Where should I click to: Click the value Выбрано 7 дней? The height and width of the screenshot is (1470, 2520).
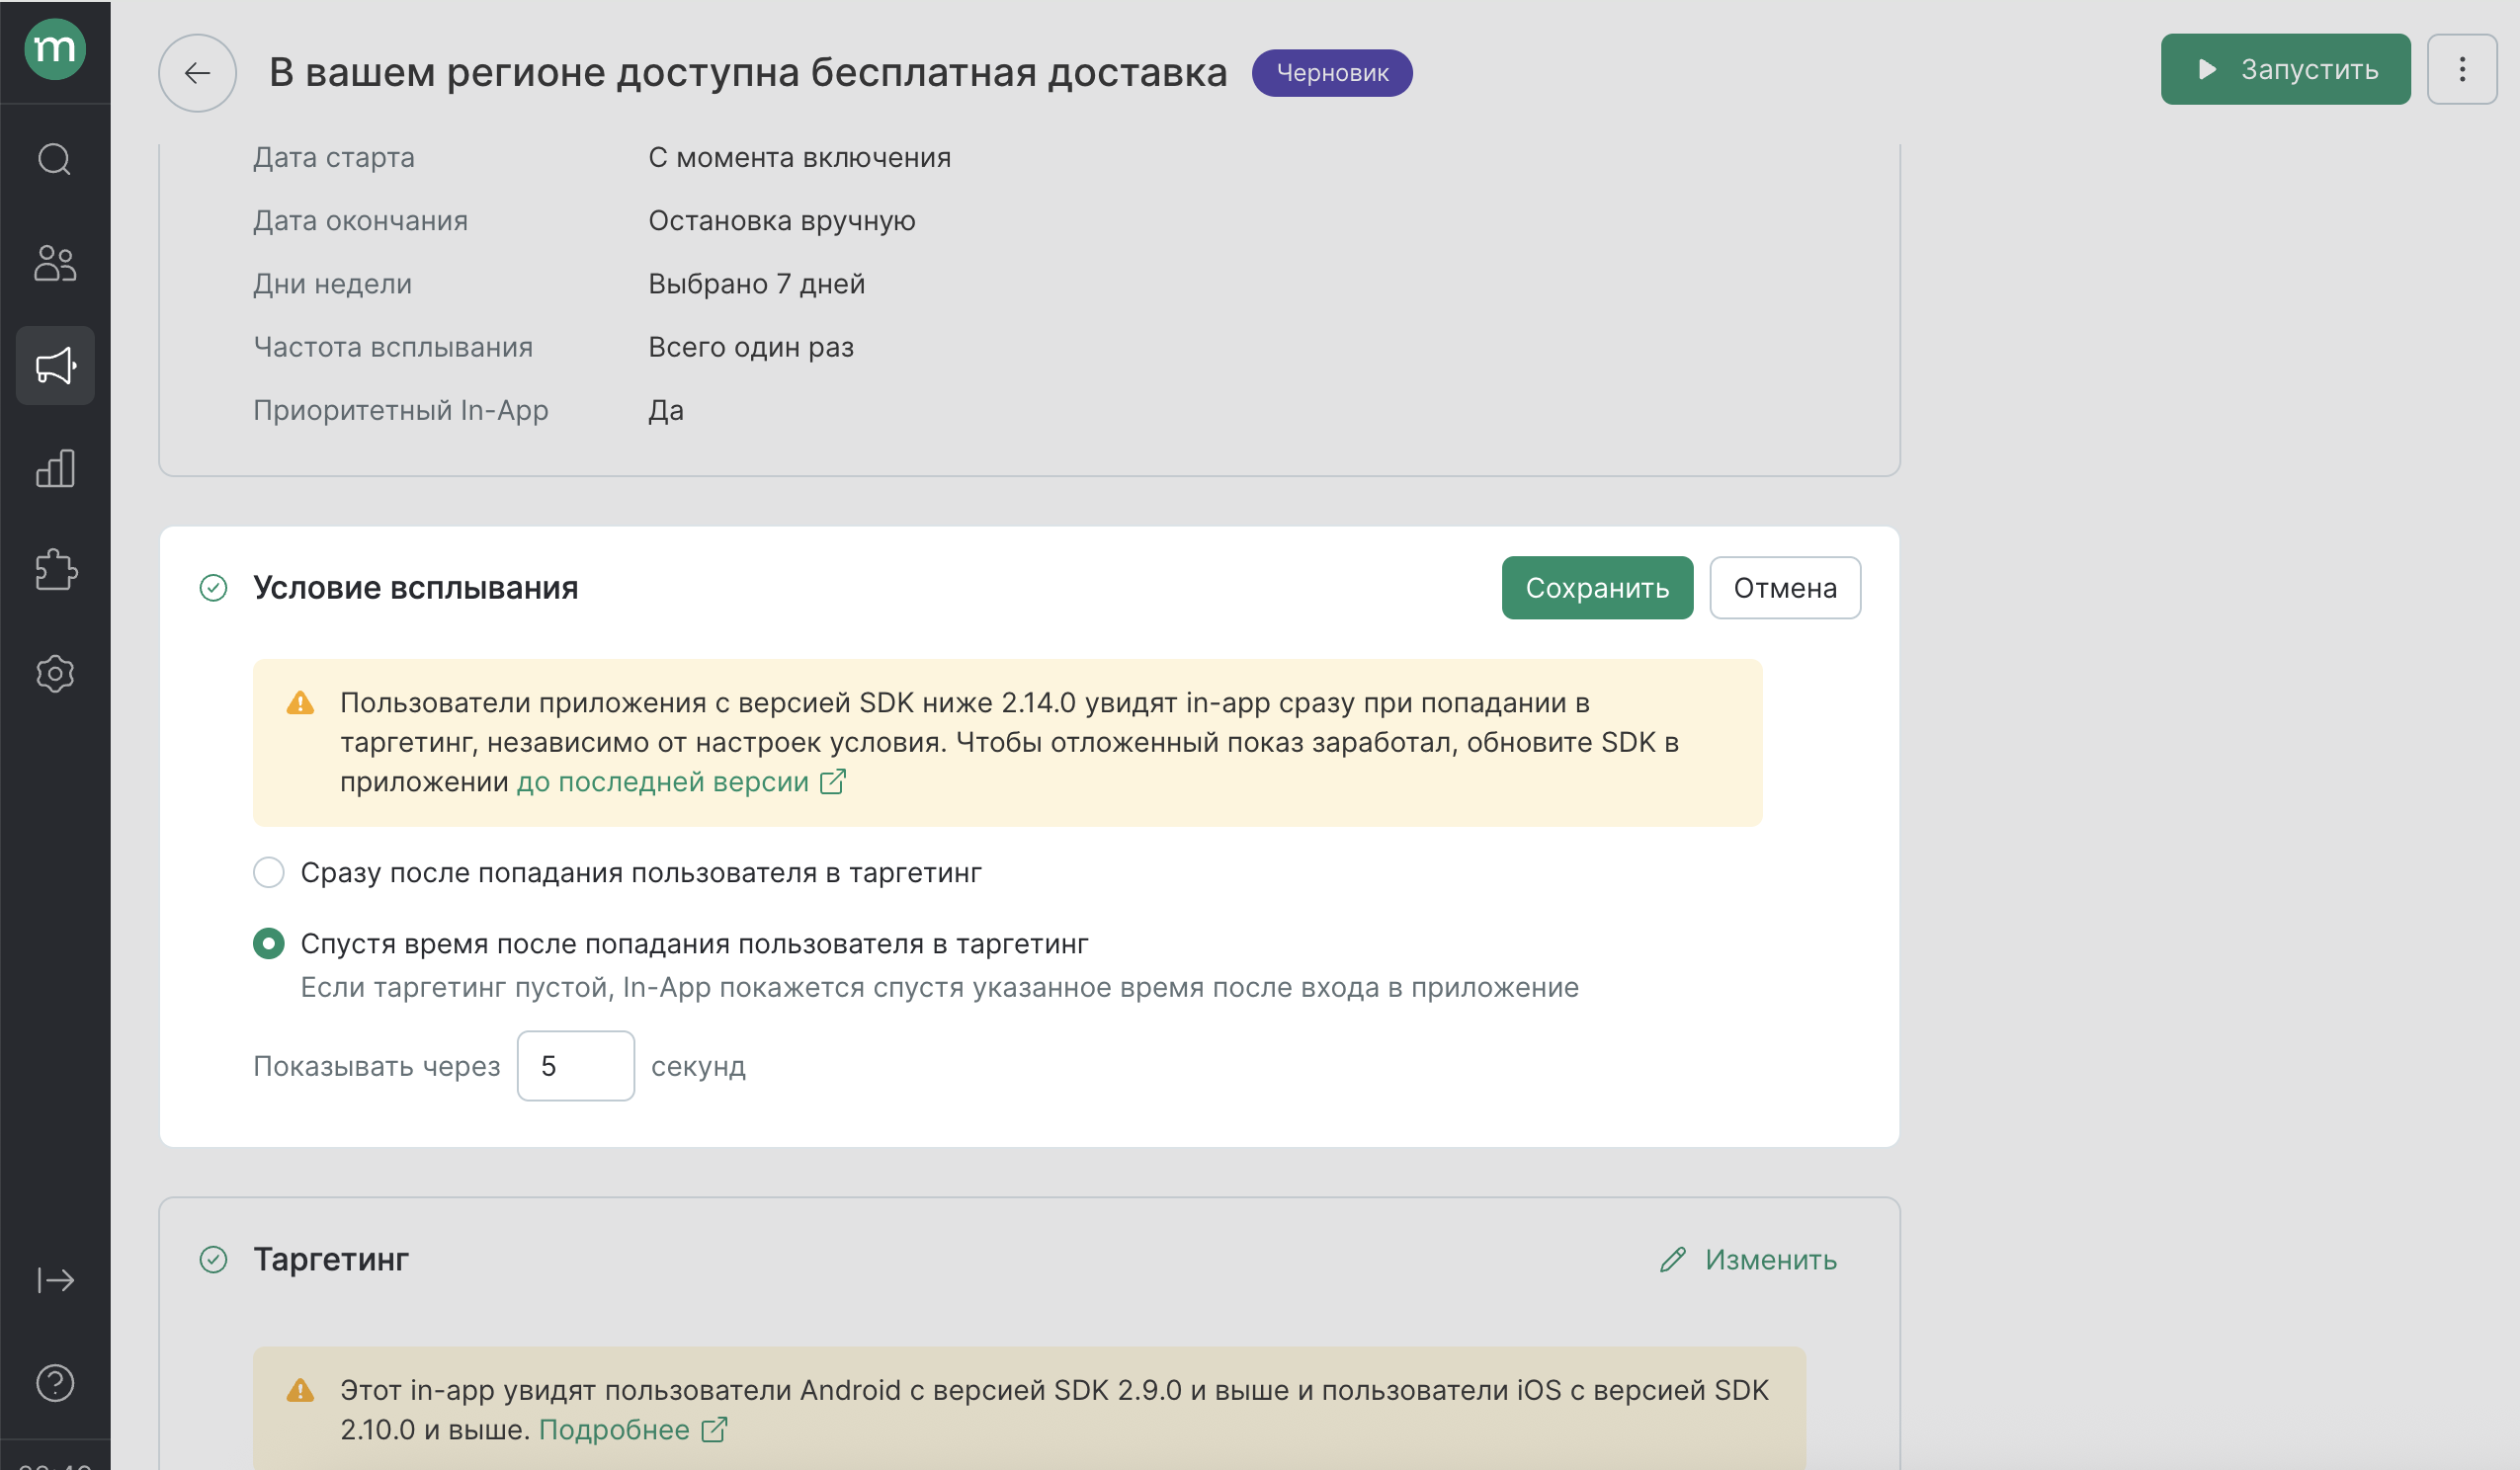[x=757, y=284]
